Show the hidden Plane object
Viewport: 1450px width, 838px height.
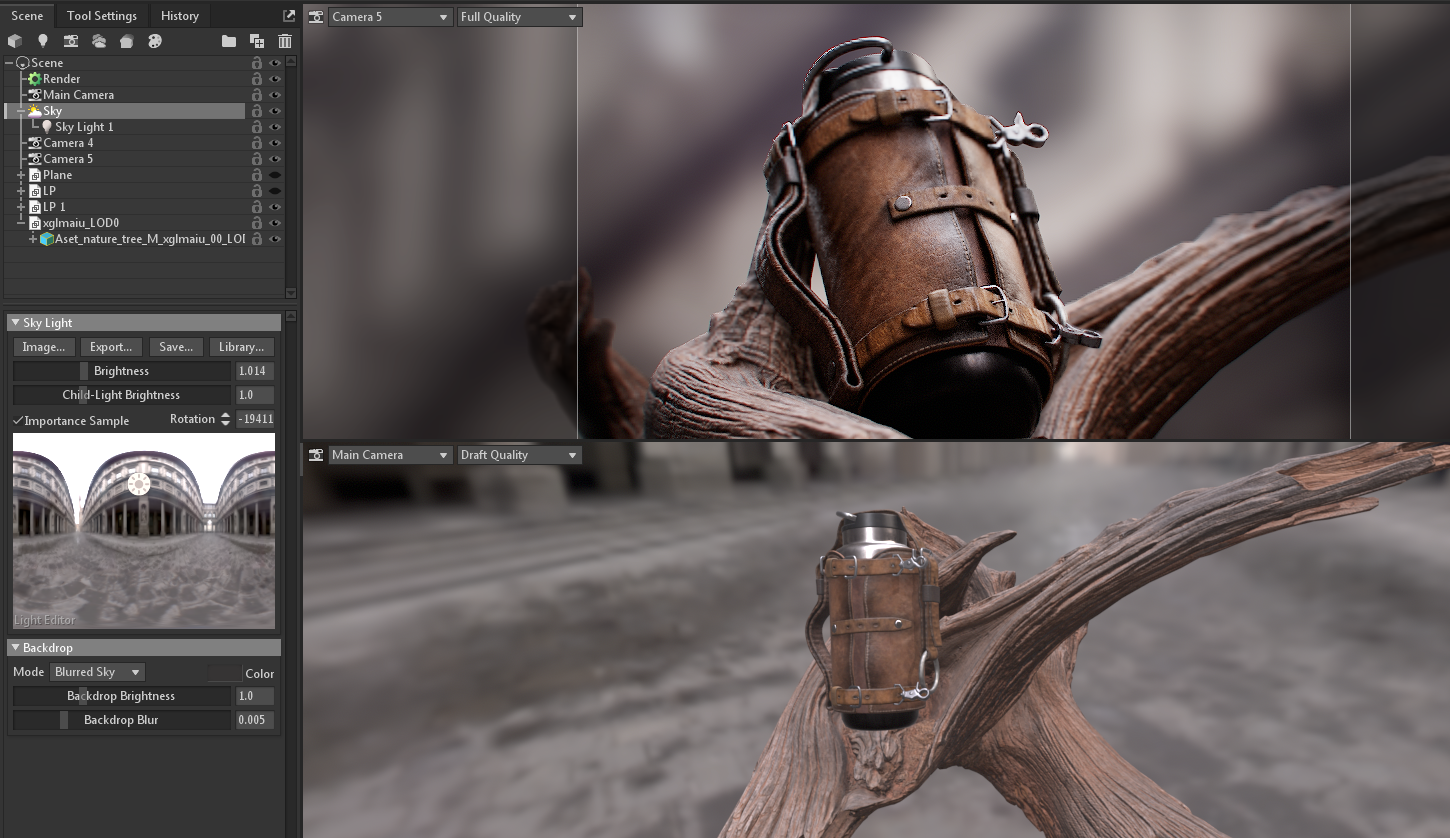point(275,175)
